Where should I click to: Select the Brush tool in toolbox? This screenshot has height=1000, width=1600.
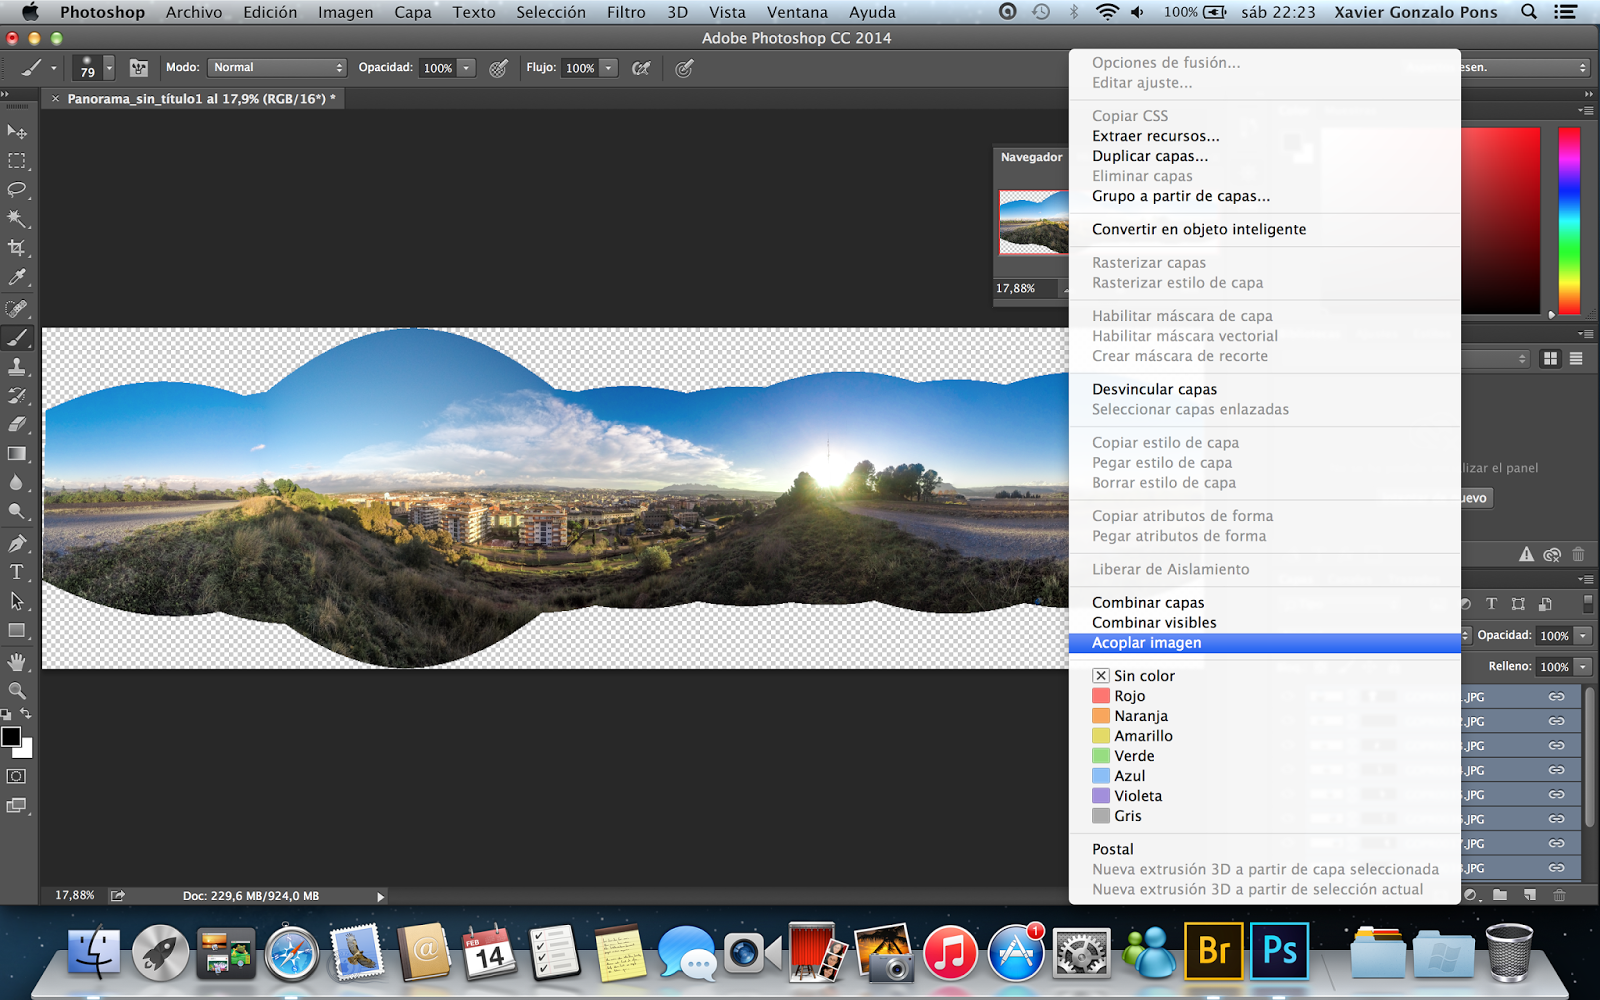click(17, 337)
